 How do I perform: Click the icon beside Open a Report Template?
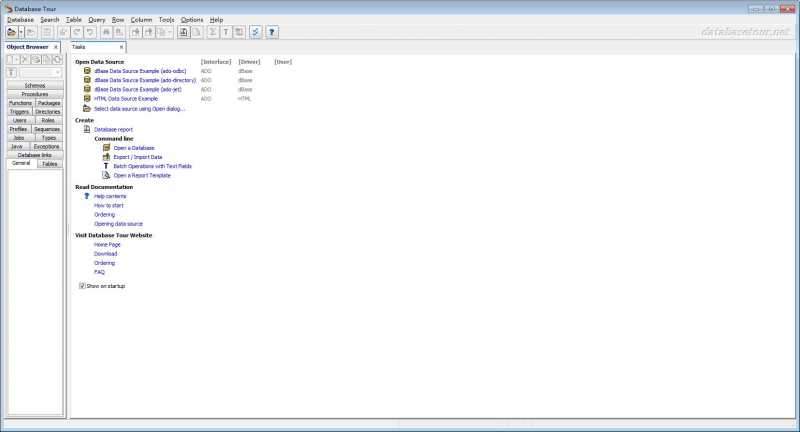tap(106, 175)
